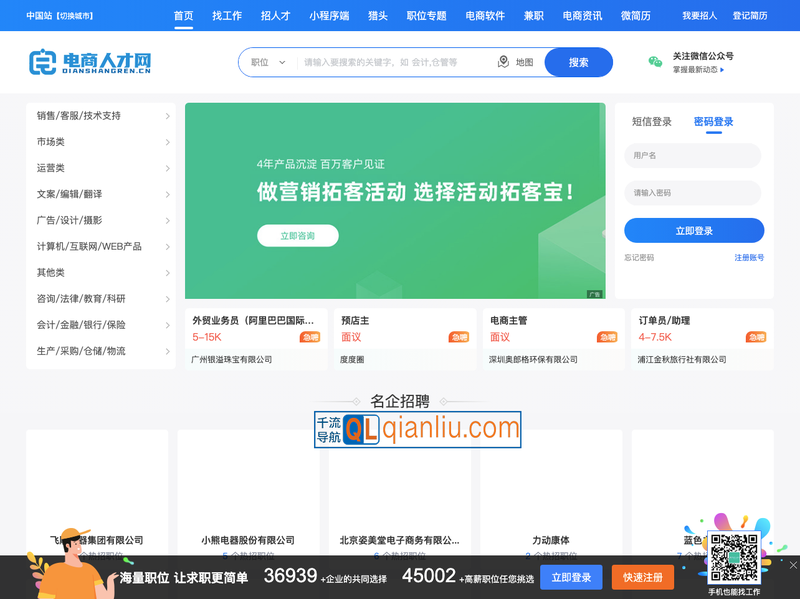Image resolution: width=800 pixels, height=599 pixels.
Task: Open the 找工作 navigation menu item
Action: [228, 16]
